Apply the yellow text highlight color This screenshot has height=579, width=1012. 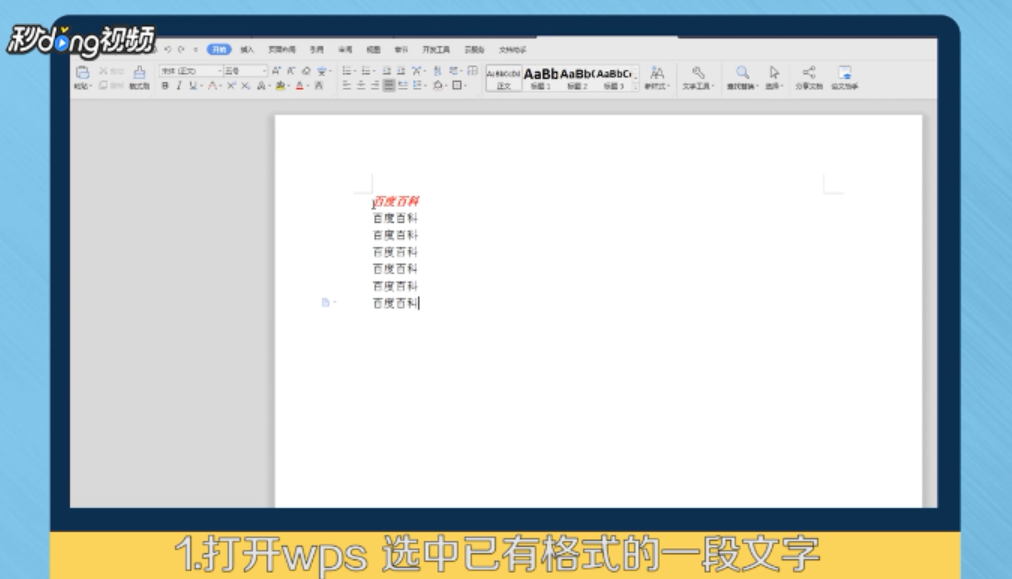280,86
